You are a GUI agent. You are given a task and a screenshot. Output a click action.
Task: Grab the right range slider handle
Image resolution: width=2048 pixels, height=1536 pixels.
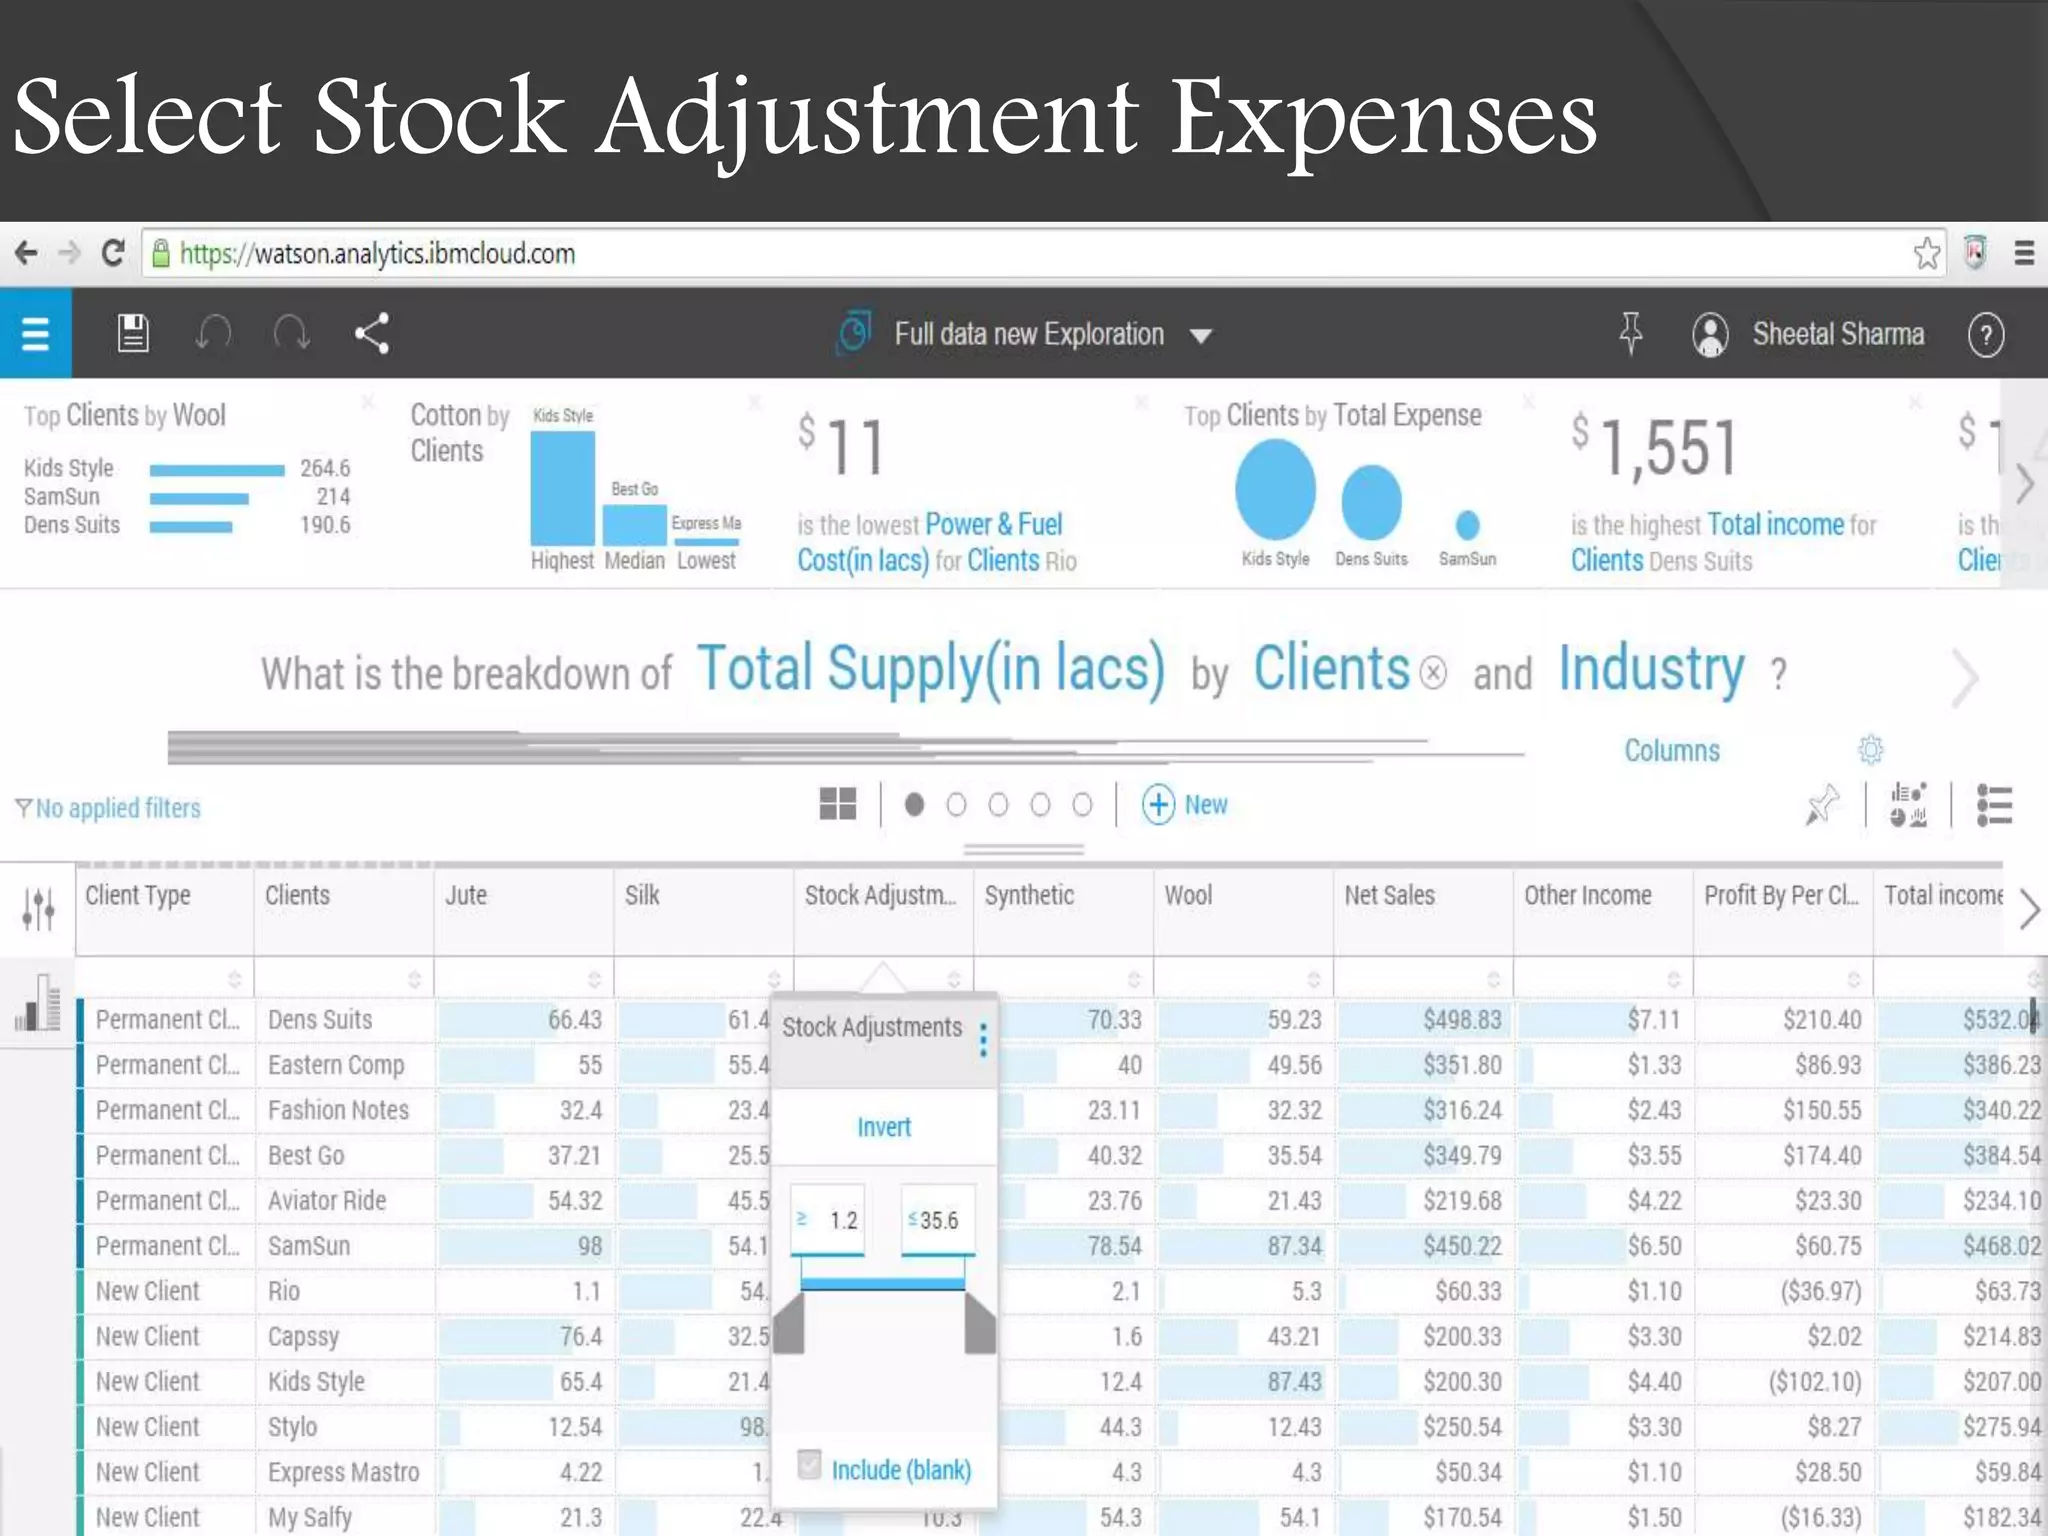(980, 1323)
